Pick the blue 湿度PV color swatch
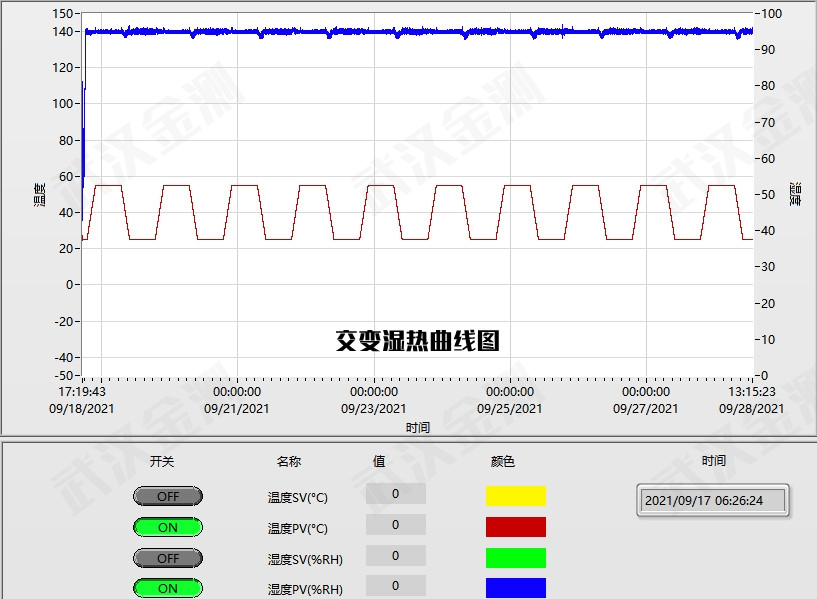 (x=515, y=587)
